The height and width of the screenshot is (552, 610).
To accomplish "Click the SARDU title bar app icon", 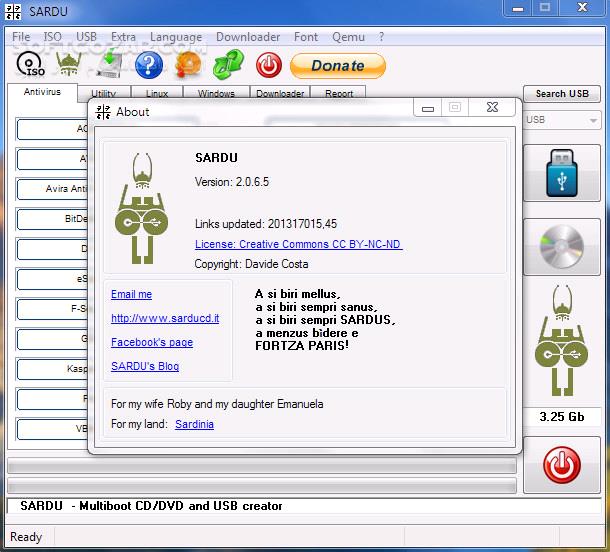I will click(x=13, y=11).
